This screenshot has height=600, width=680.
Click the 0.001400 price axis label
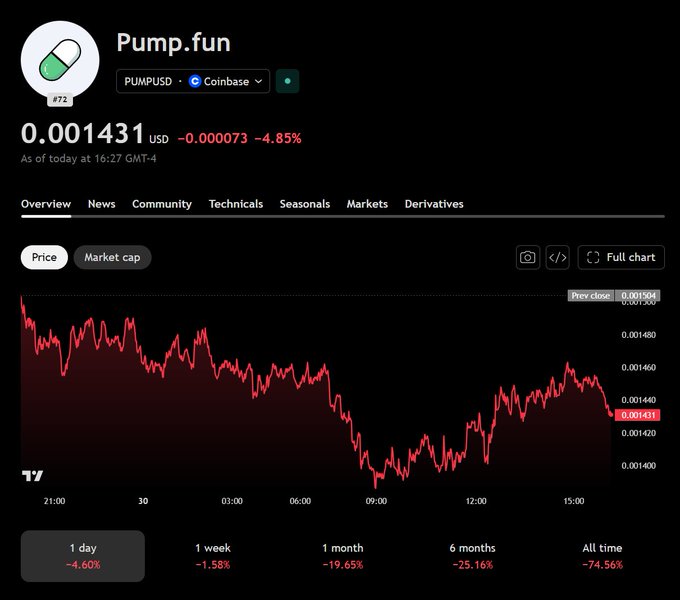click(x=638, y=466)
